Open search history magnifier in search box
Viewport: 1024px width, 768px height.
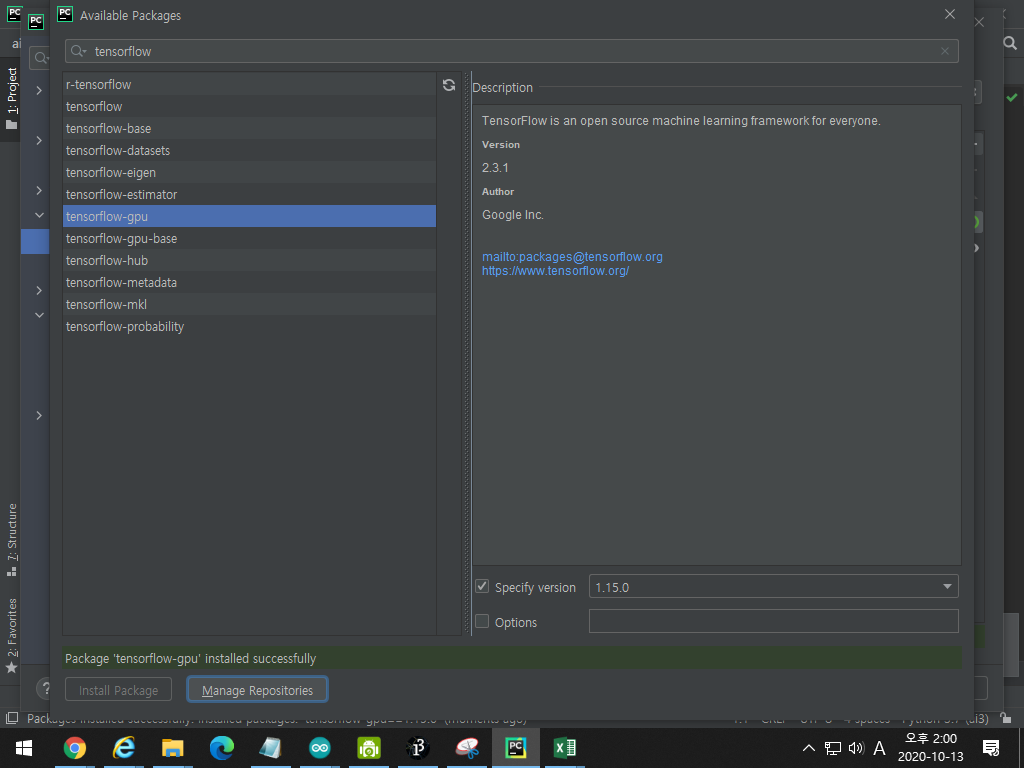tap(78, 51)
